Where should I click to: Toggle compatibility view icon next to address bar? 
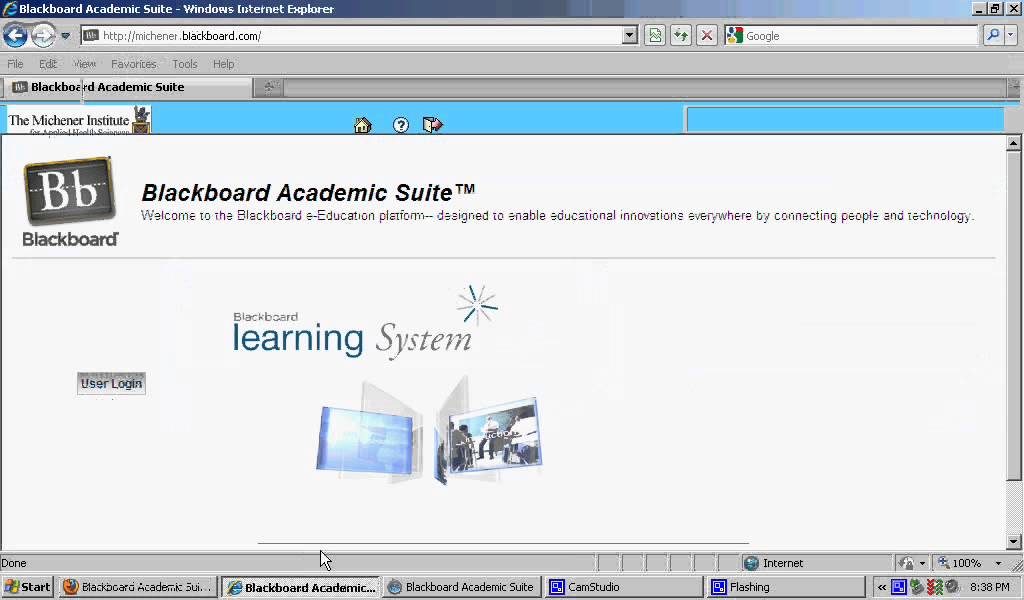[x=654, y=36]
